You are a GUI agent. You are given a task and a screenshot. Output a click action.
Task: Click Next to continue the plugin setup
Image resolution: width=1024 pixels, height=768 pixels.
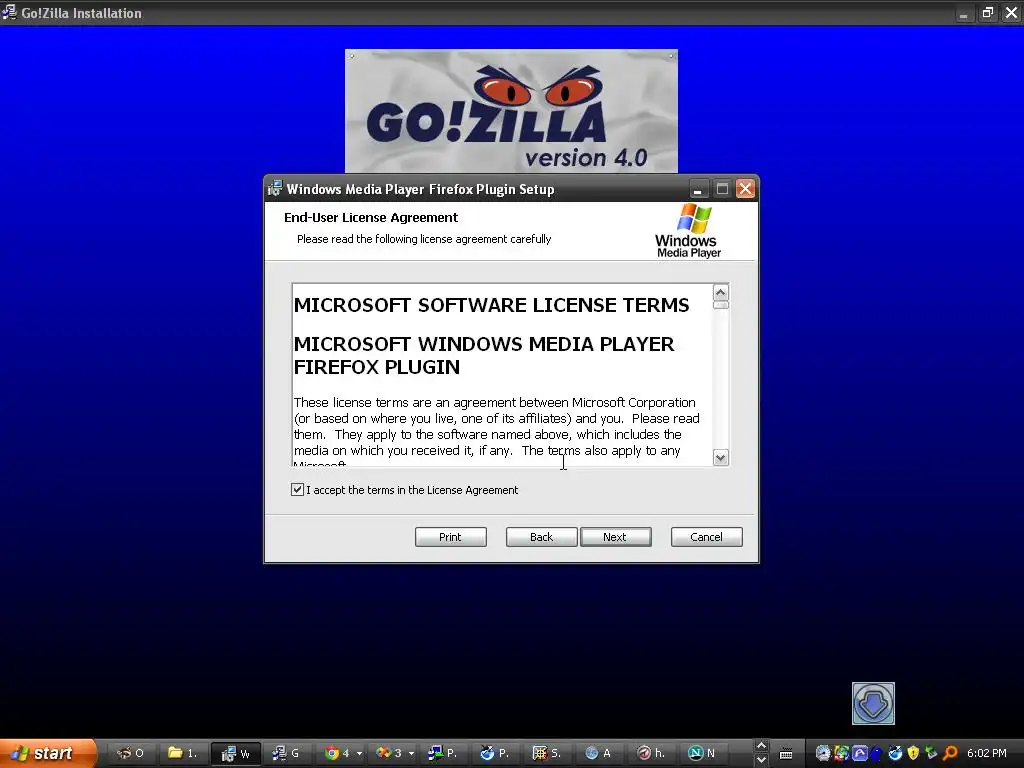[615, 537]
